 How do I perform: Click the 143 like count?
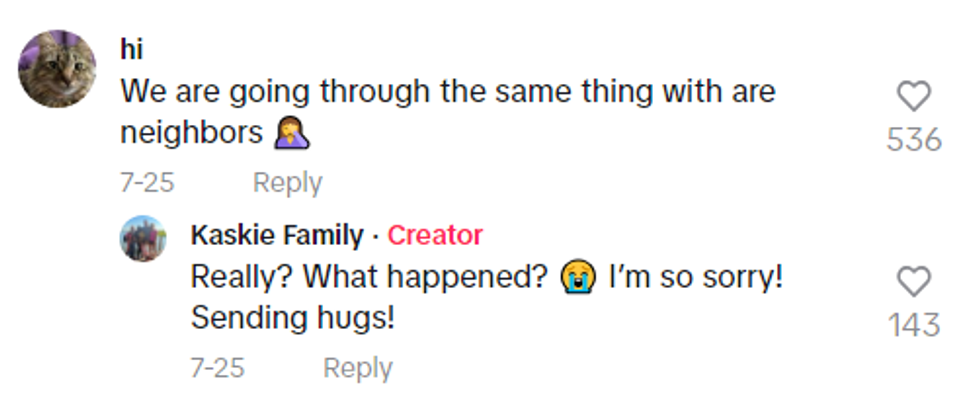(914, 325)
